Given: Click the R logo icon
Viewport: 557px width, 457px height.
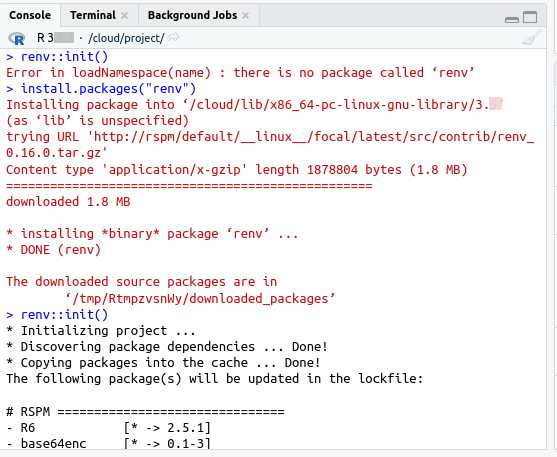Looking at the screenshot, I should pos(17,38).
